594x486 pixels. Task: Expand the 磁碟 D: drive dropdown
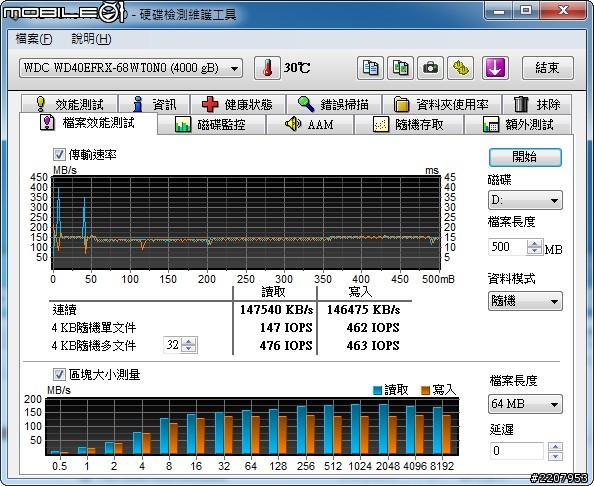click(525, 200)
